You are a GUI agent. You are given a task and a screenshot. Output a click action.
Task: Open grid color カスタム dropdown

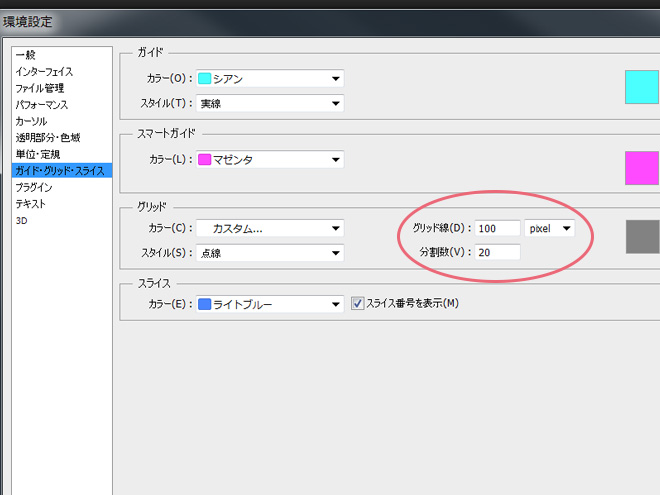click(x=270, y=228)
